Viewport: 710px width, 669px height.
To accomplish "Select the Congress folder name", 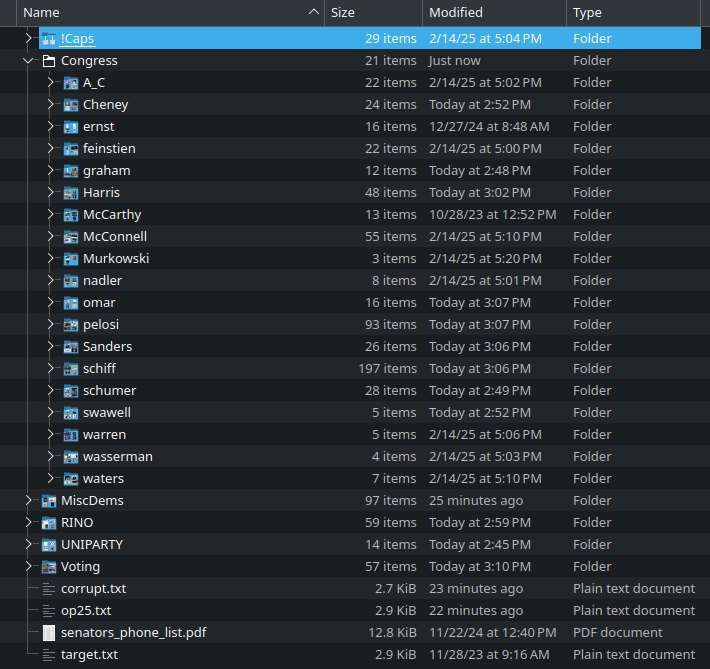I will 89,61.
